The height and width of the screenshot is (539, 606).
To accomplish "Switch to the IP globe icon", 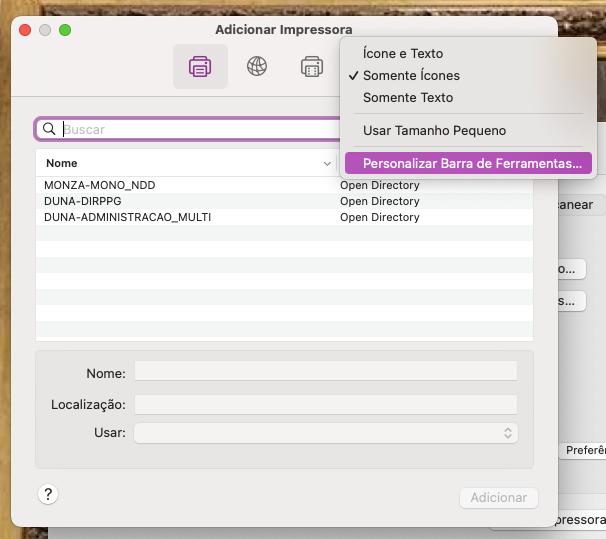I will [x=257, y=67].
